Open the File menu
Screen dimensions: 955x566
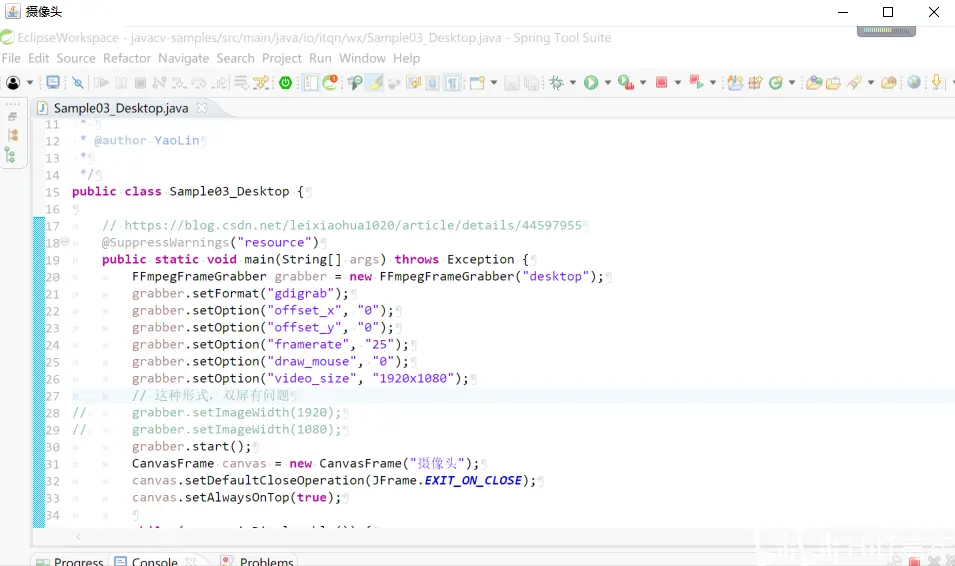tap(11, 58)
